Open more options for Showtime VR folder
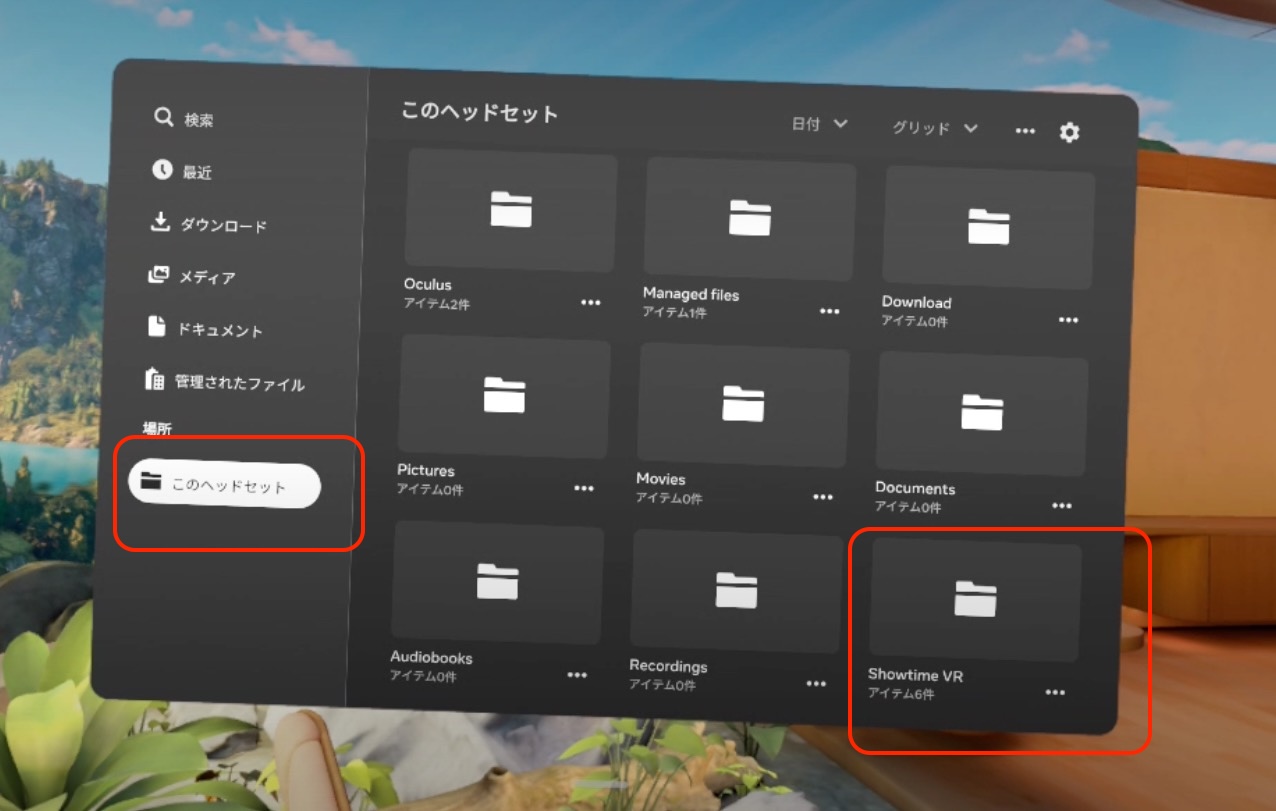The width and height of the screenshot is (1276, 811). [x=1055, y=692]
